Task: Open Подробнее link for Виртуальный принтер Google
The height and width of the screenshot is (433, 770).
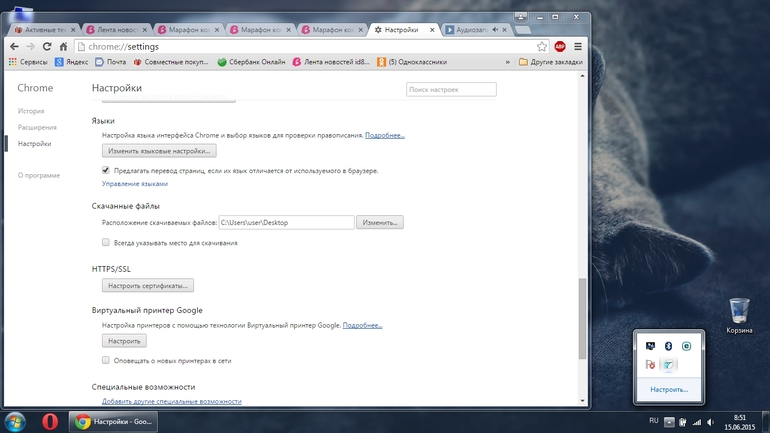Action: pyautogui.click(x=362, y=325)
